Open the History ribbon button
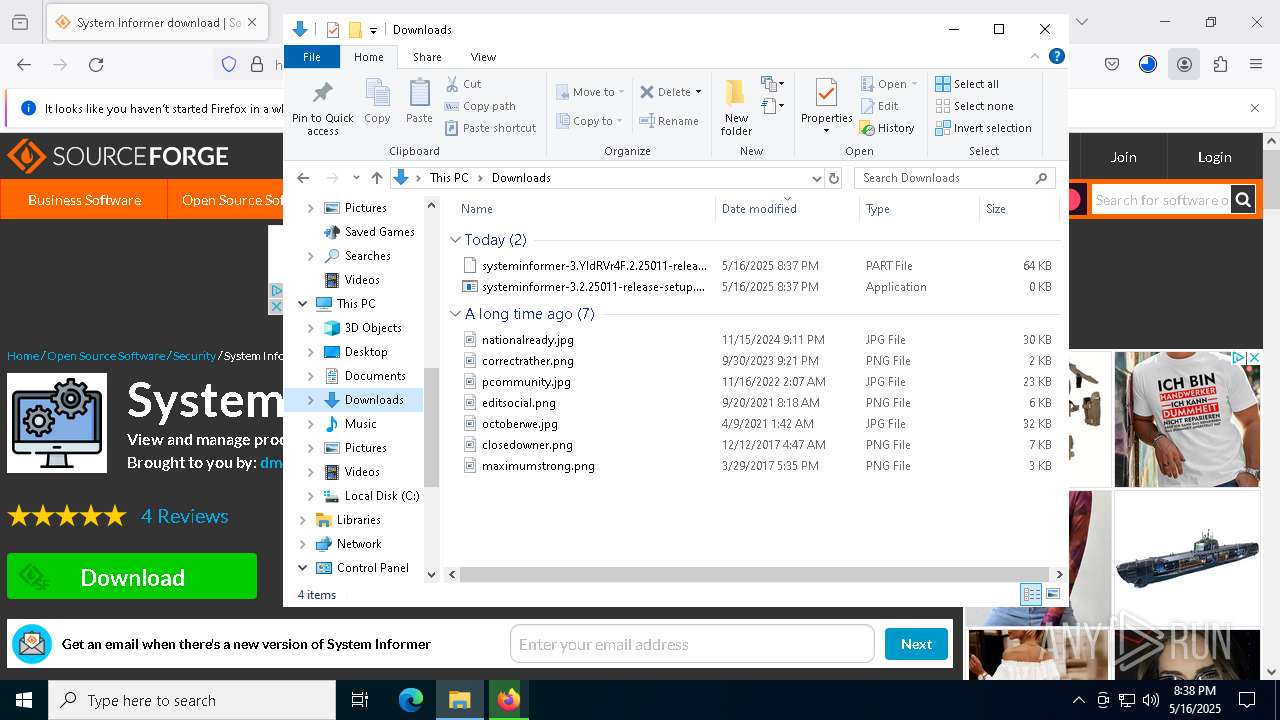 click(x=887, y=128)
